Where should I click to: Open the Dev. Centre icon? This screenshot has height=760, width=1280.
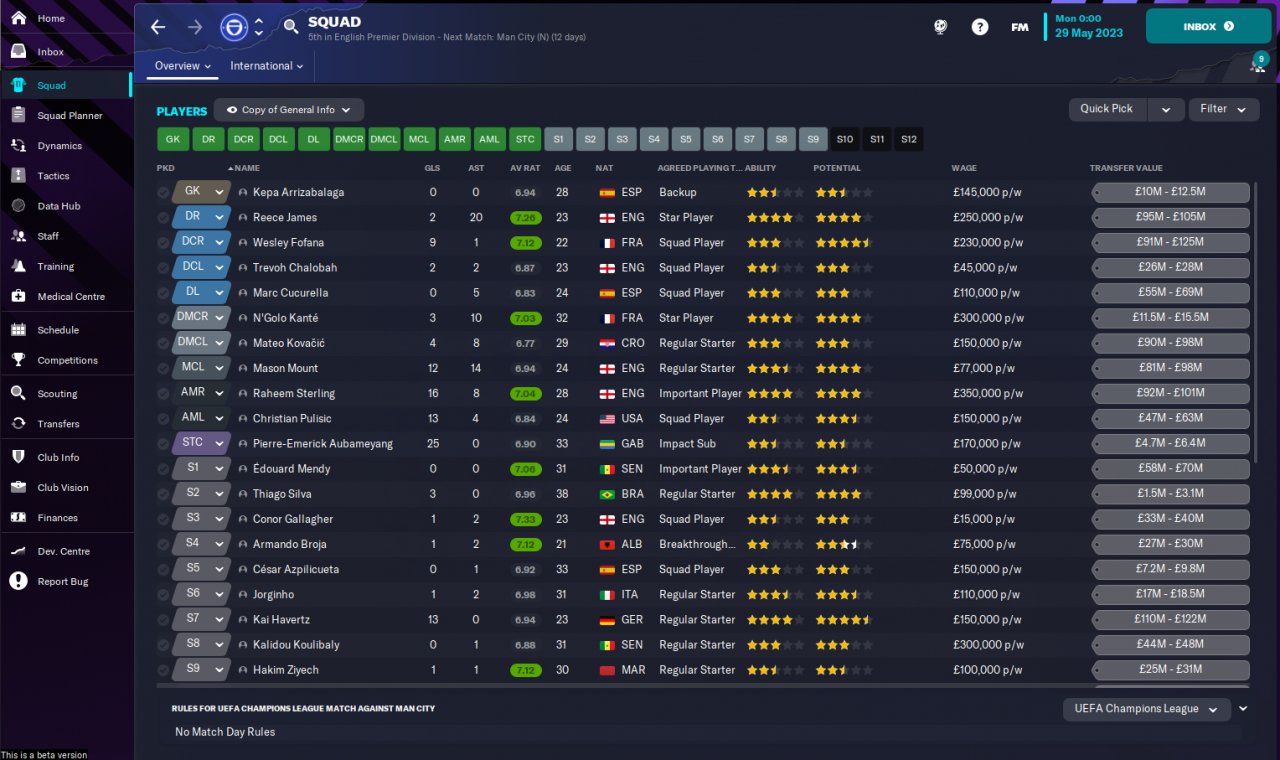(18, 551)
